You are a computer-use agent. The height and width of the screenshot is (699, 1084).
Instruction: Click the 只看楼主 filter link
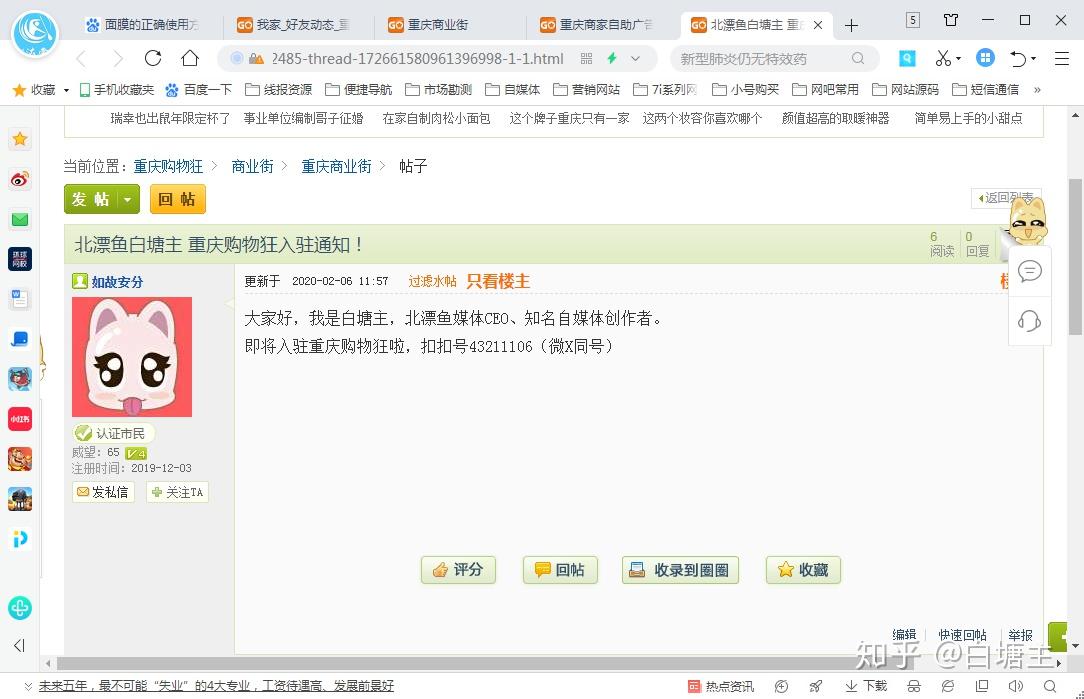(498, 281)
